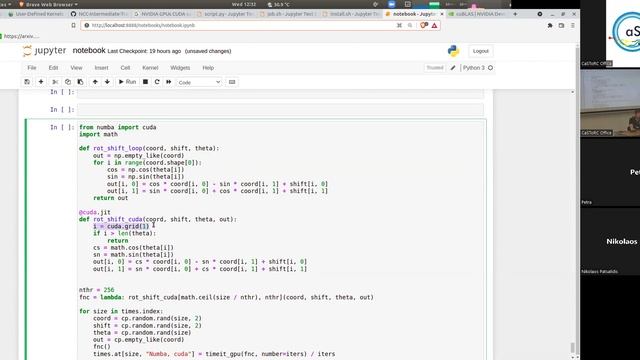Click the bookmark icon beside address bar
Viewport: 640px width, 360px height.
[73, 25]
